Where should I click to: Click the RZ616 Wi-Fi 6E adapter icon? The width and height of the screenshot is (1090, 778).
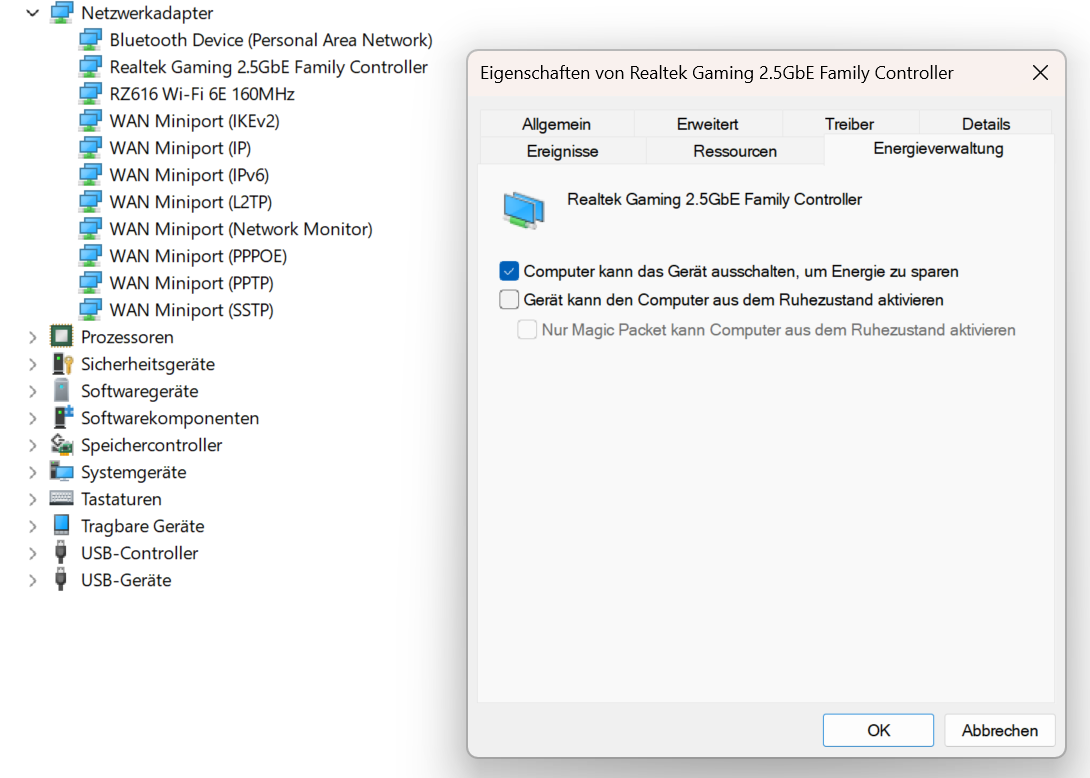click(x=90, y=94)
